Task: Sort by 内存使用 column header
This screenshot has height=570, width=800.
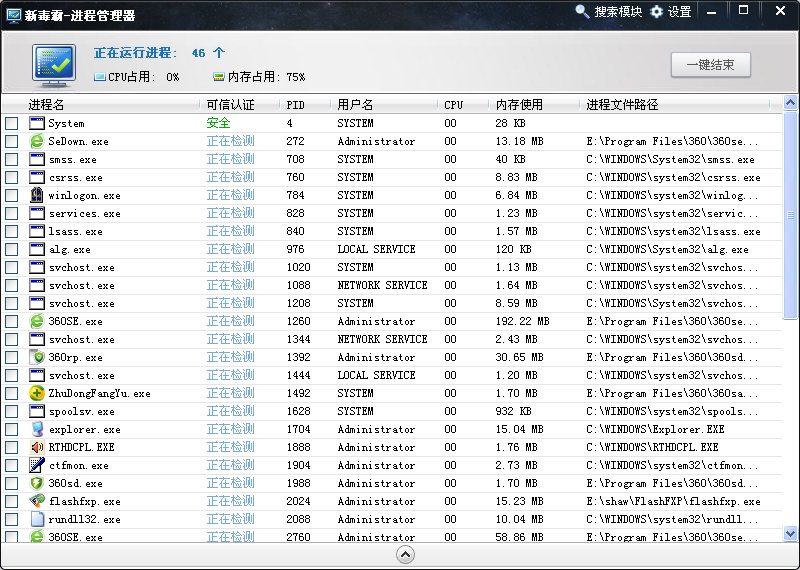Action: (519, 104)
